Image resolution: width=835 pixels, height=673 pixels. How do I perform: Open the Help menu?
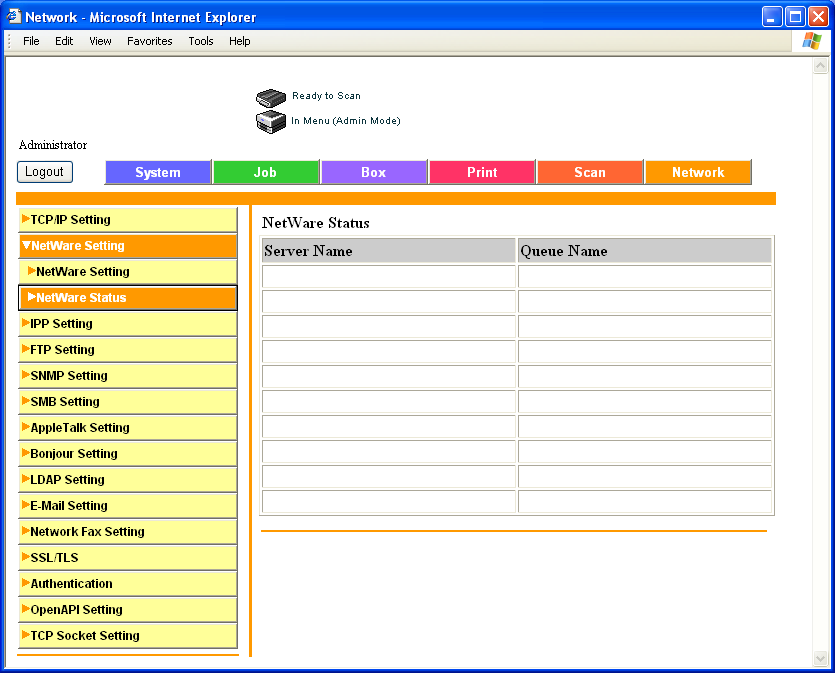coord(240,41)
